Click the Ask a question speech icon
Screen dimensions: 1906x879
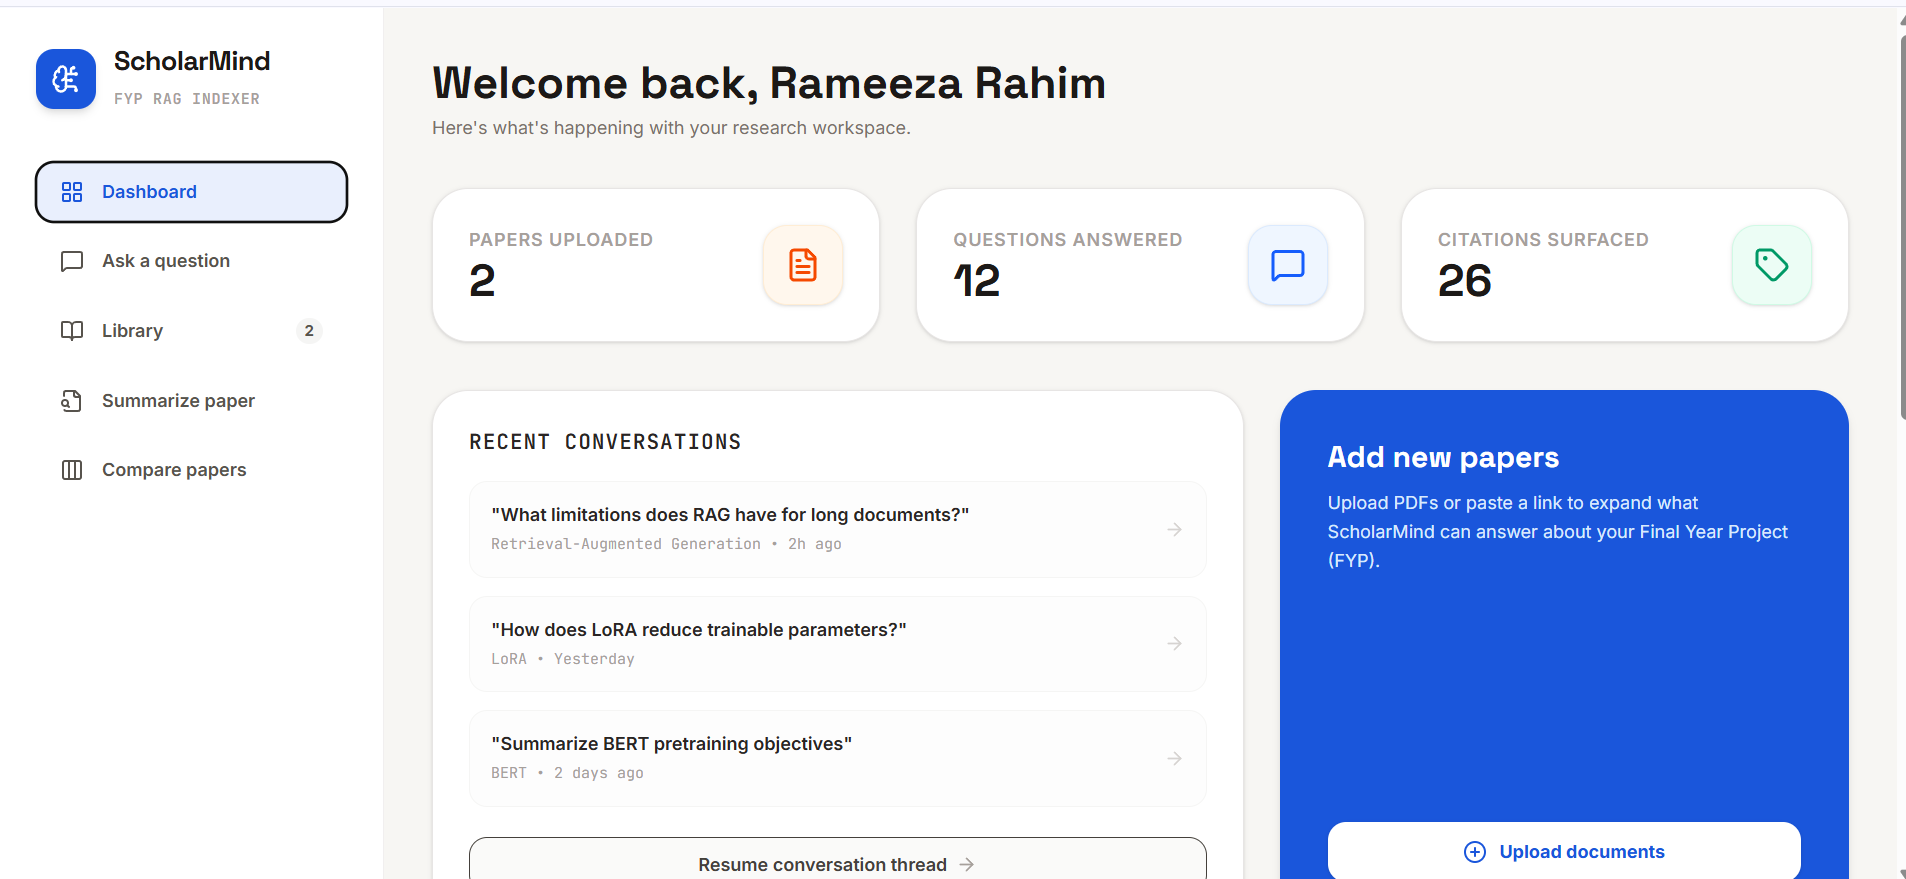[72, 261]
